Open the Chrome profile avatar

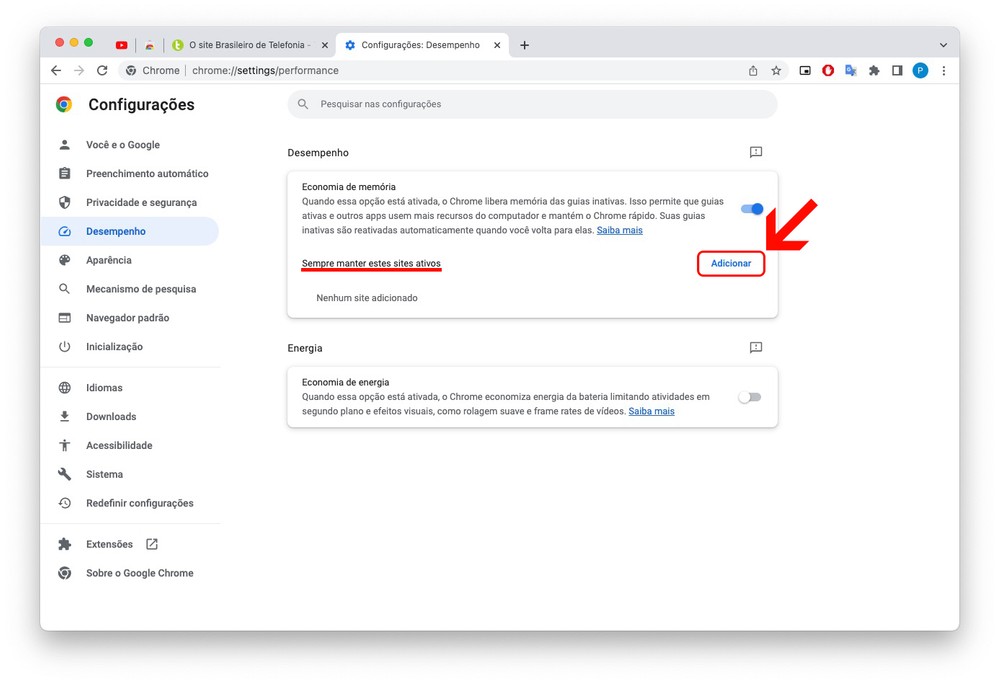920,71
